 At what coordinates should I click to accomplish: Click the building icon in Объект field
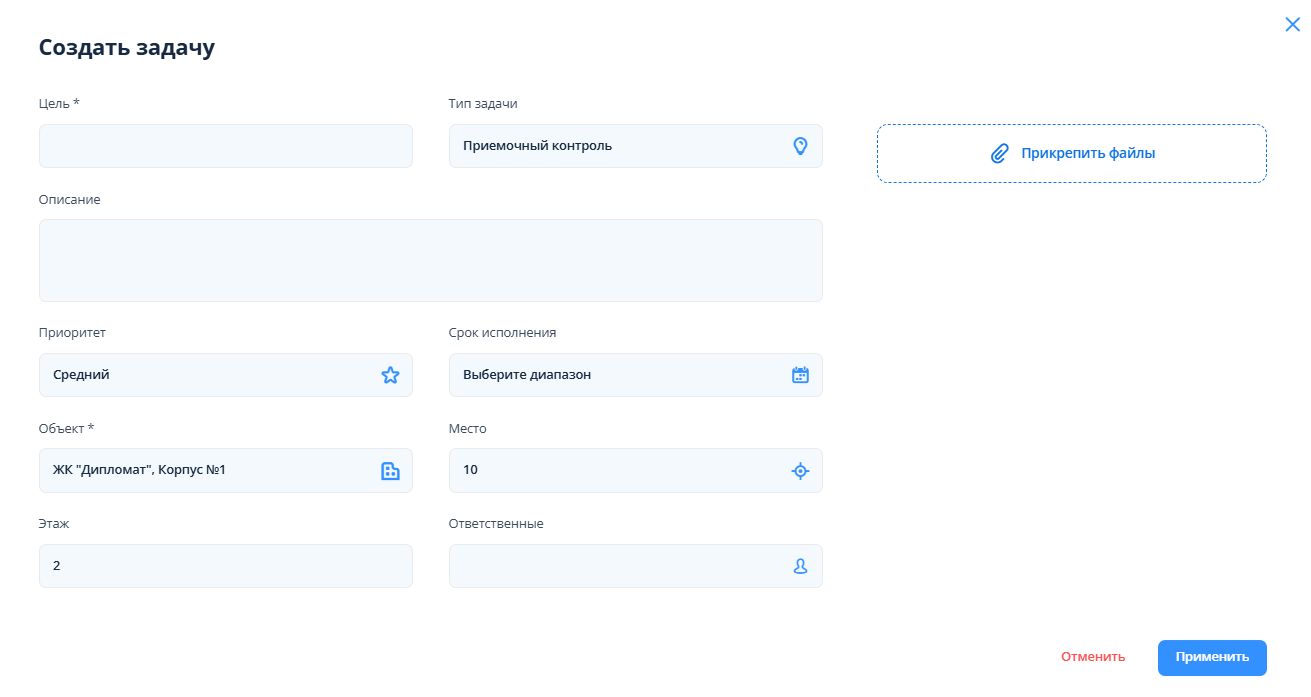click(x=390, y=471)
